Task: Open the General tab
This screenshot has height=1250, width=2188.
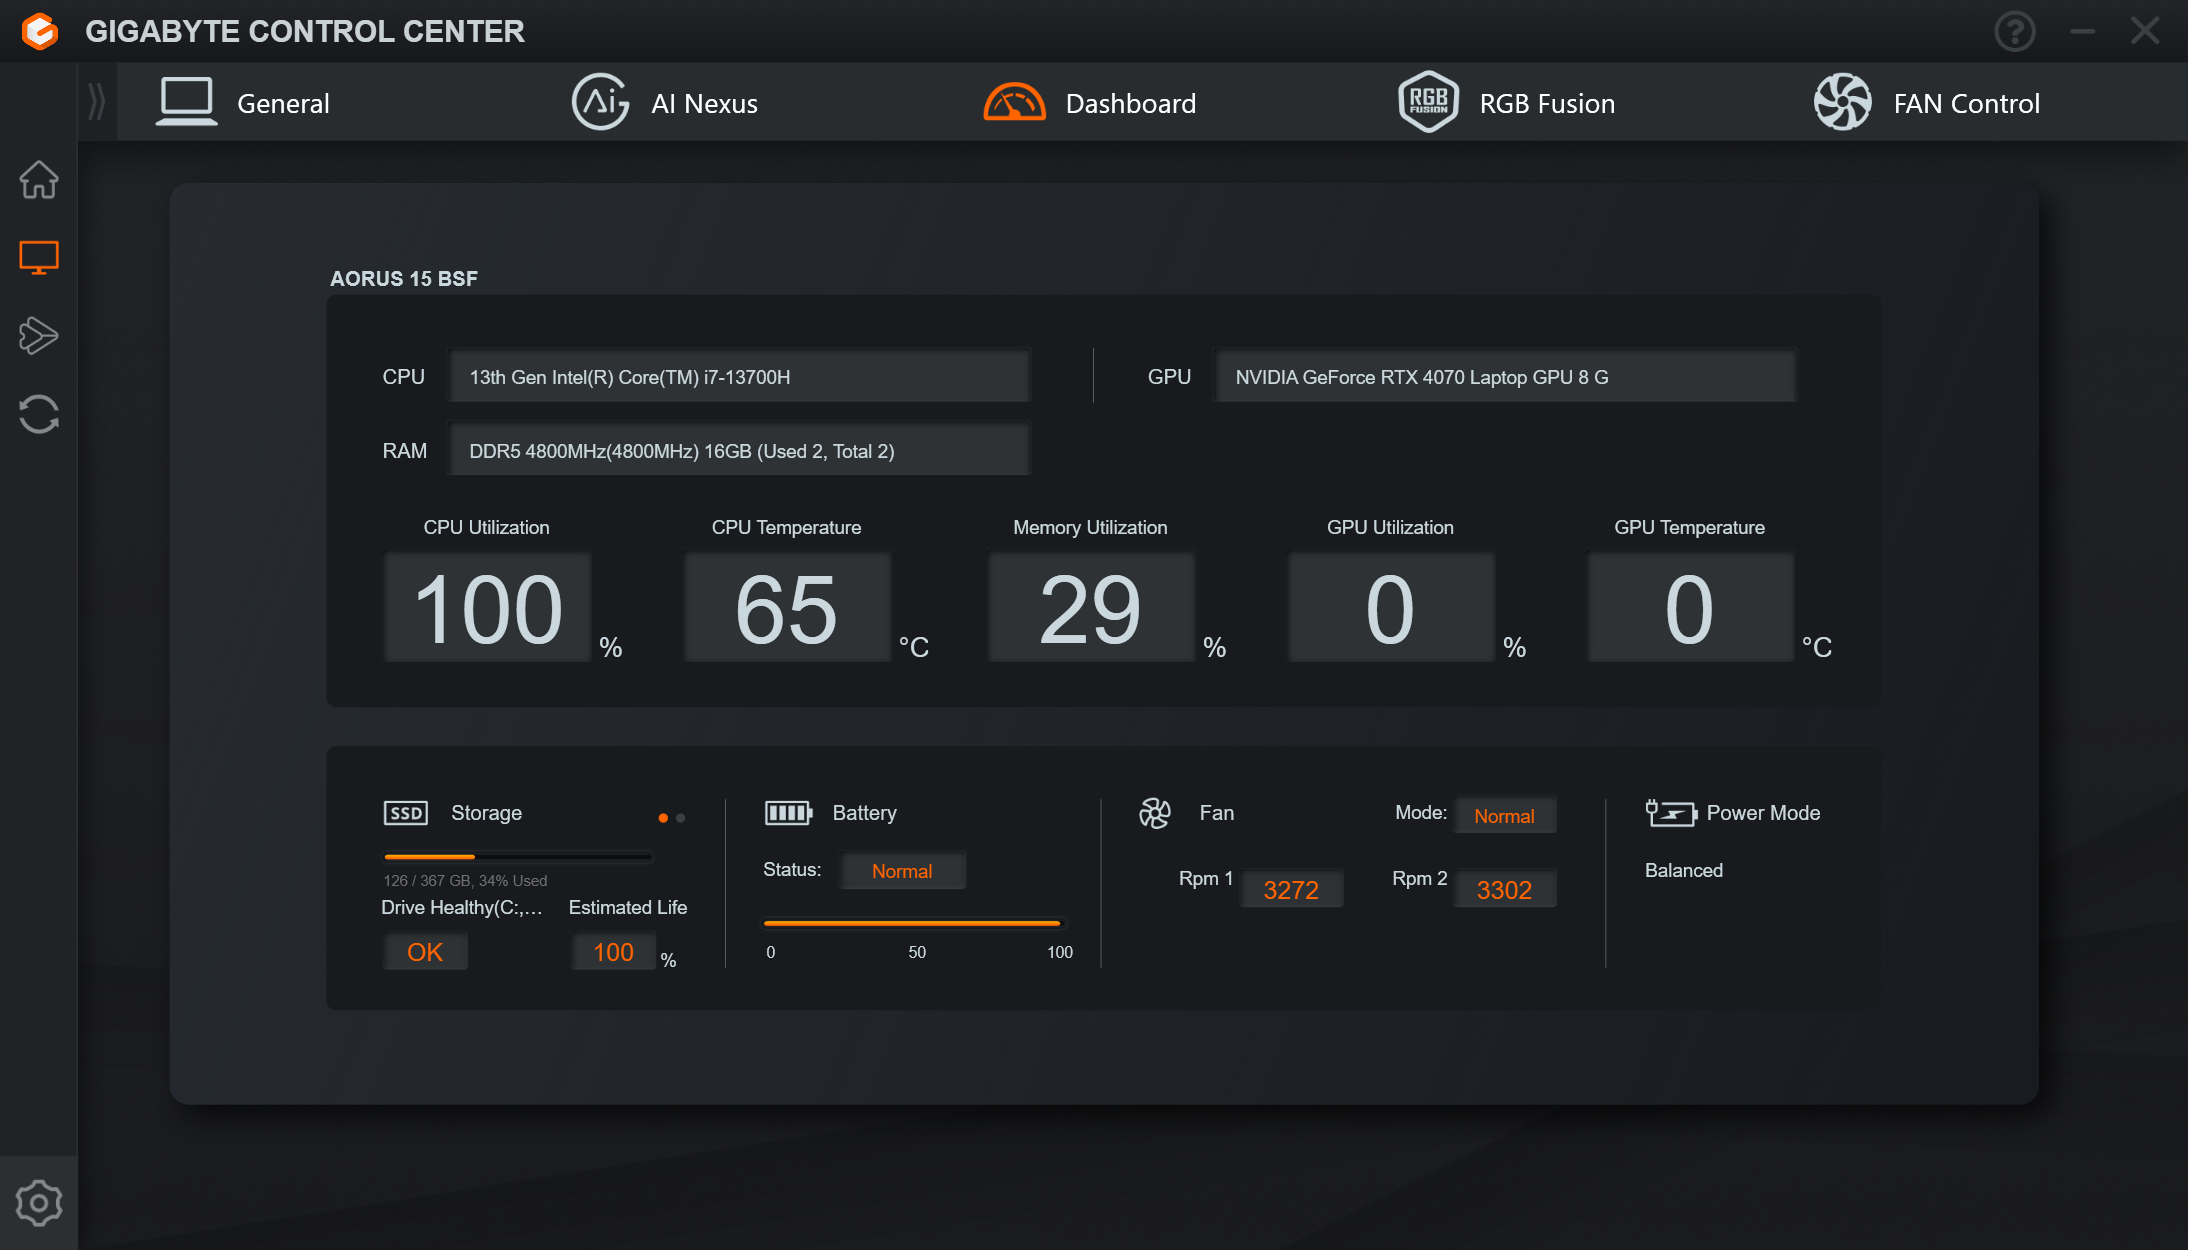Action: coord(243,103)
